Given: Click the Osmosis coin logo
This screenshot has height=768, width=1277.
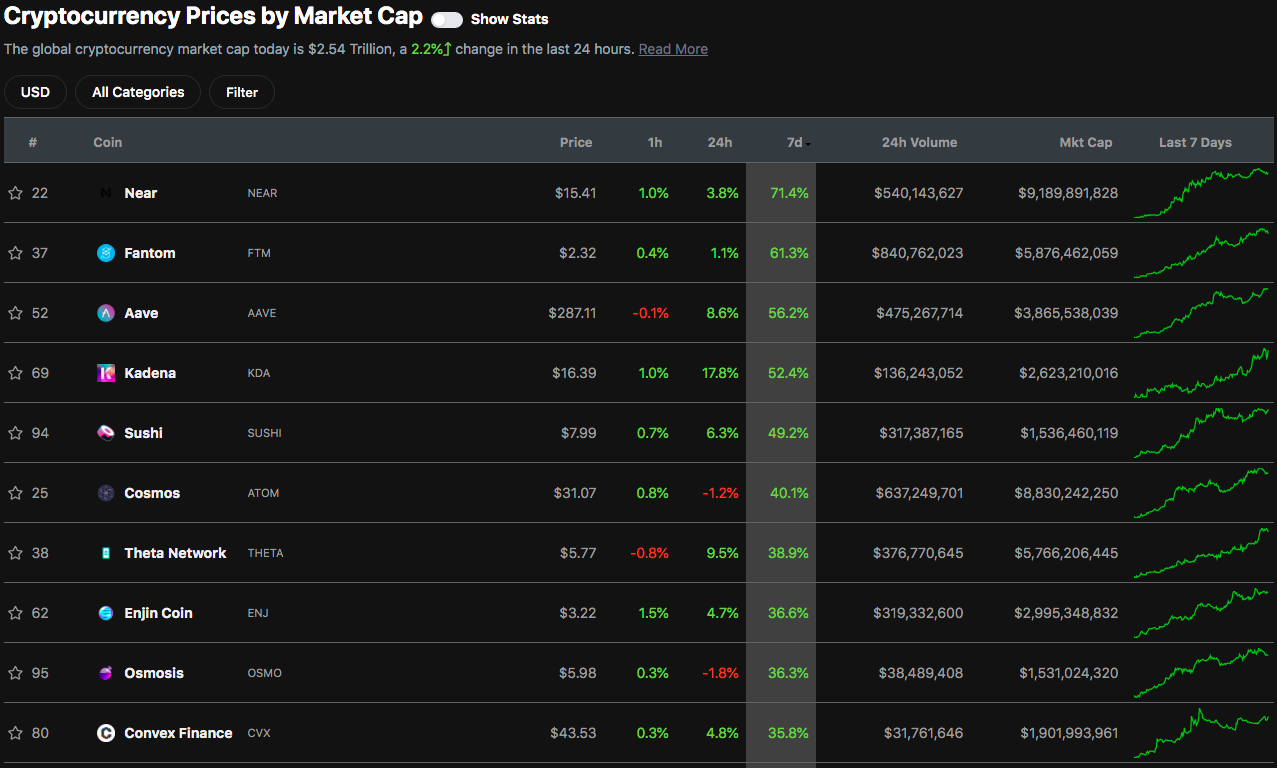Looking at the screenshot, I should [x=106, y=673].
